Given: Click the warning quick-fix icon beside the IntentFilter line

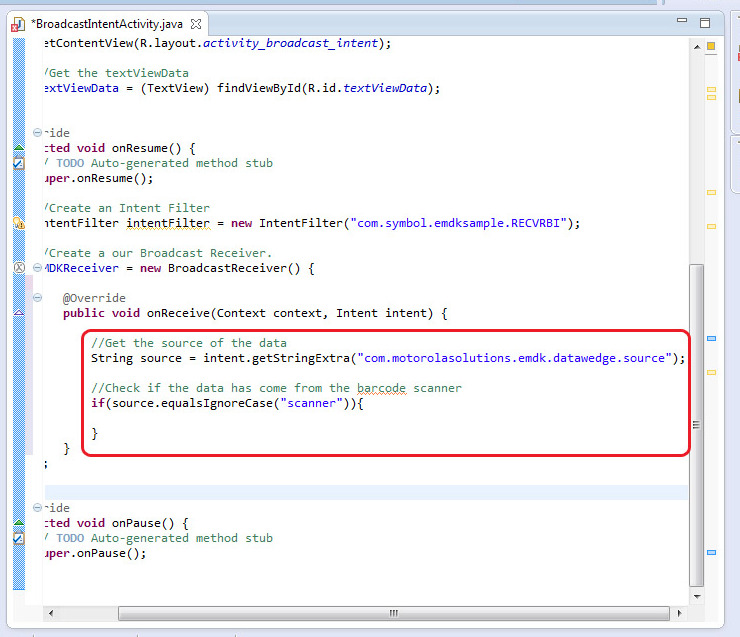Looking at the screenshot, I should click(18, 223).
